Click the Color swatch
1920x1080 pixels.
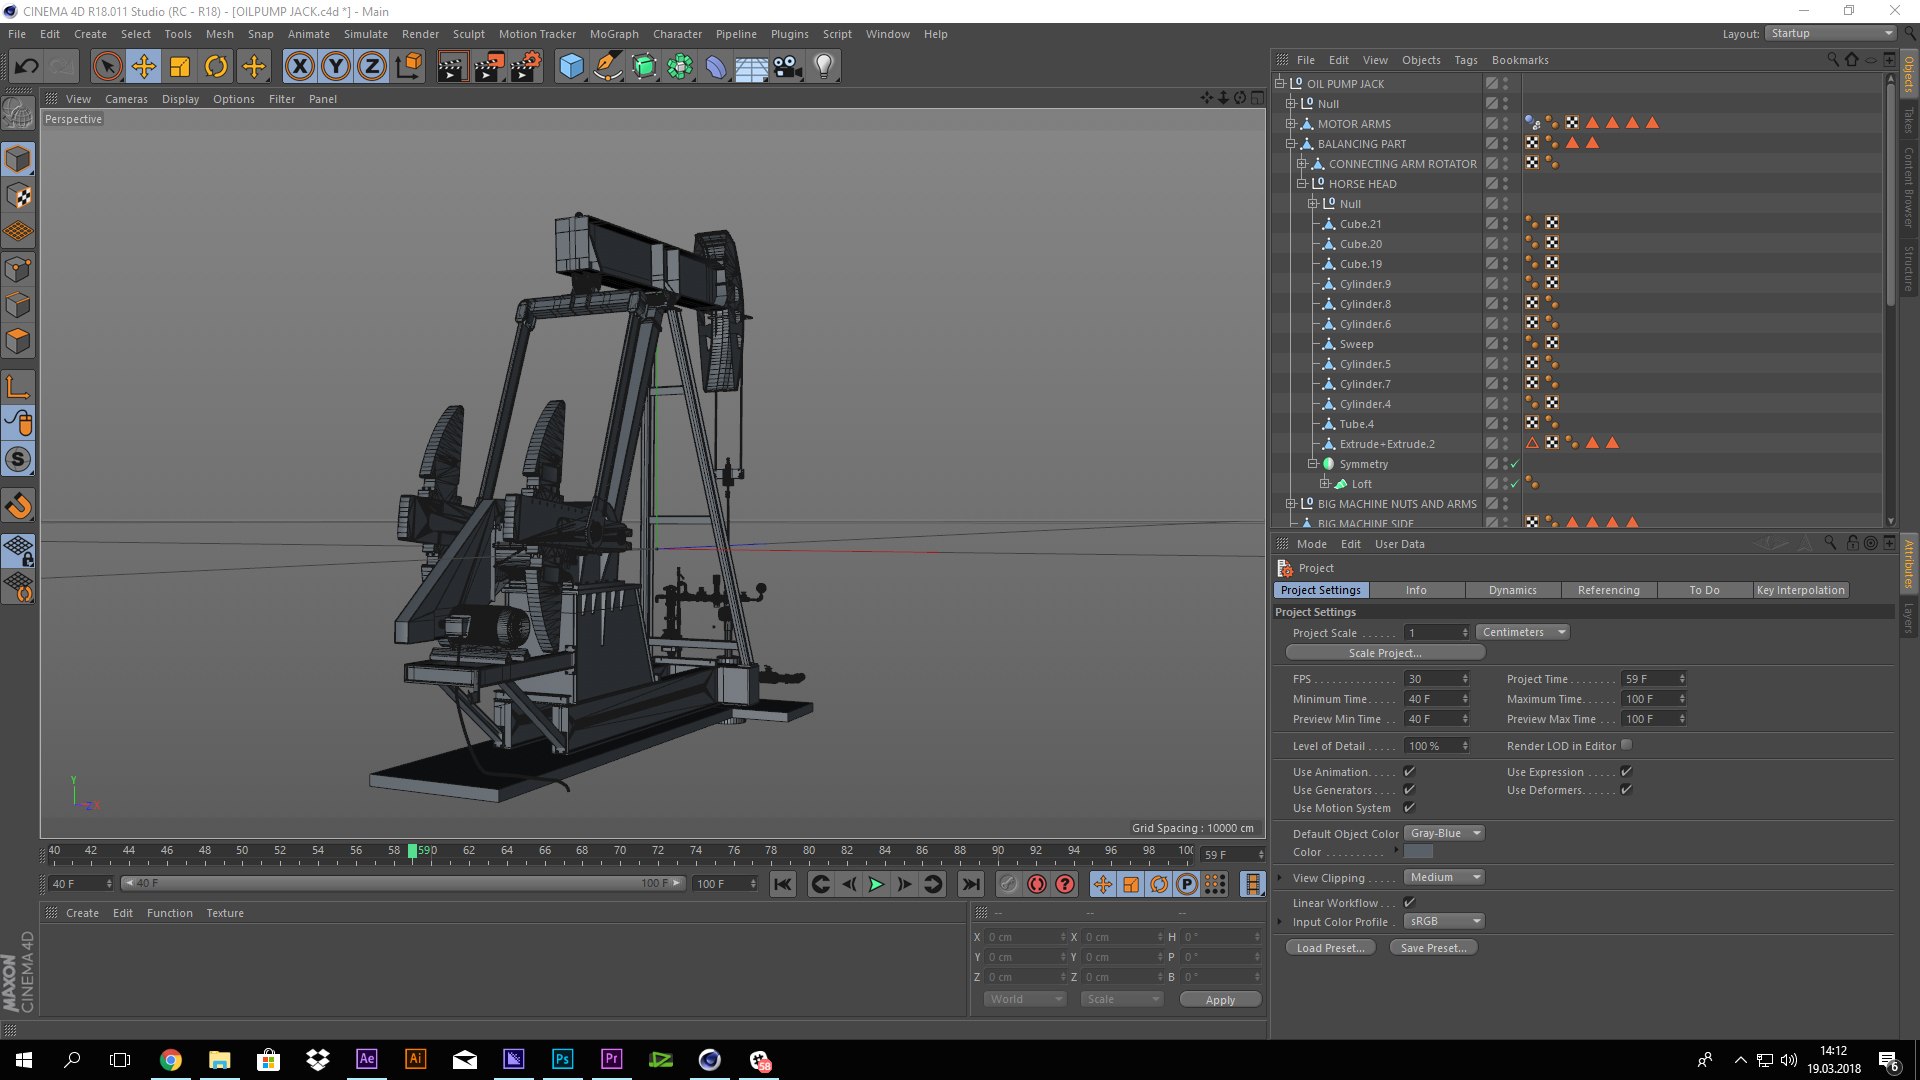1418,851
